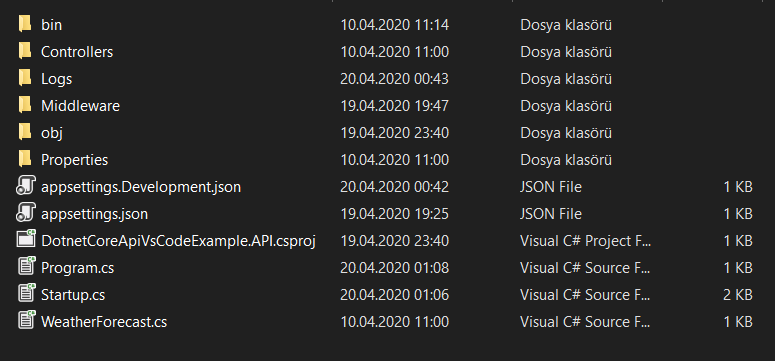Screen dimensions: 775x361
Task: Click the Program.cs source file icon
Action: pos(27,268)
